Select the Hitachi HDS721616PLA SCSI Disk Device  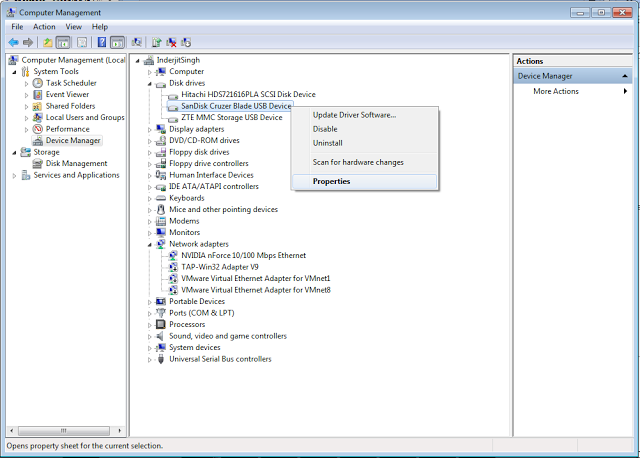pyautogui.click(x=248, y=94)
